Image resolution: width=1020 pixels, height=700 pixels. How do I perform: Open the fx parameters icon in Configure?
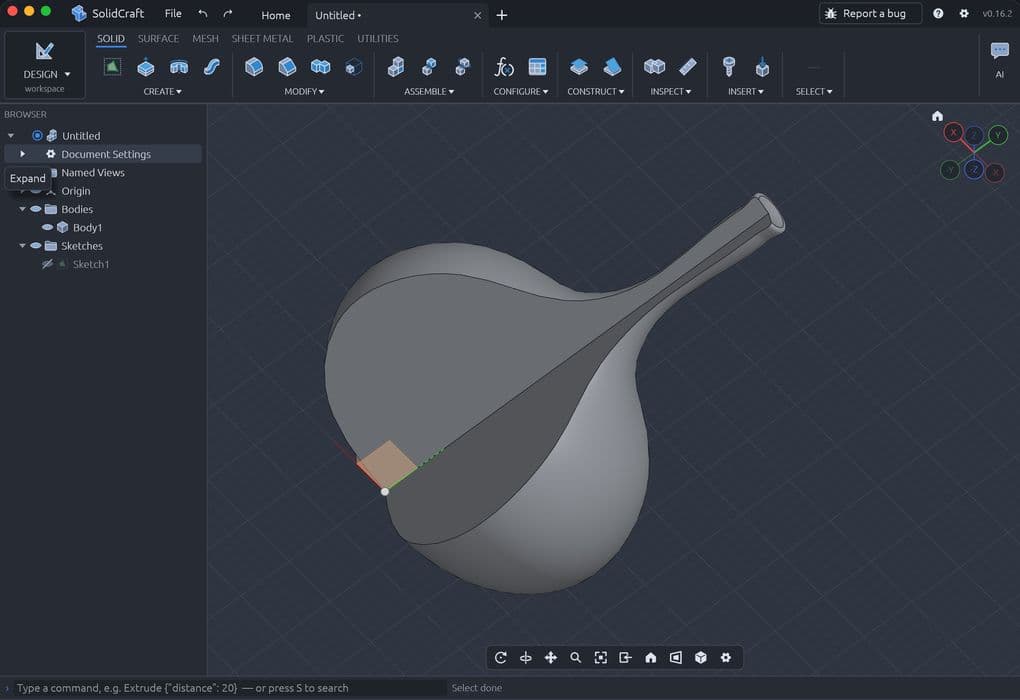click(504, 66)
